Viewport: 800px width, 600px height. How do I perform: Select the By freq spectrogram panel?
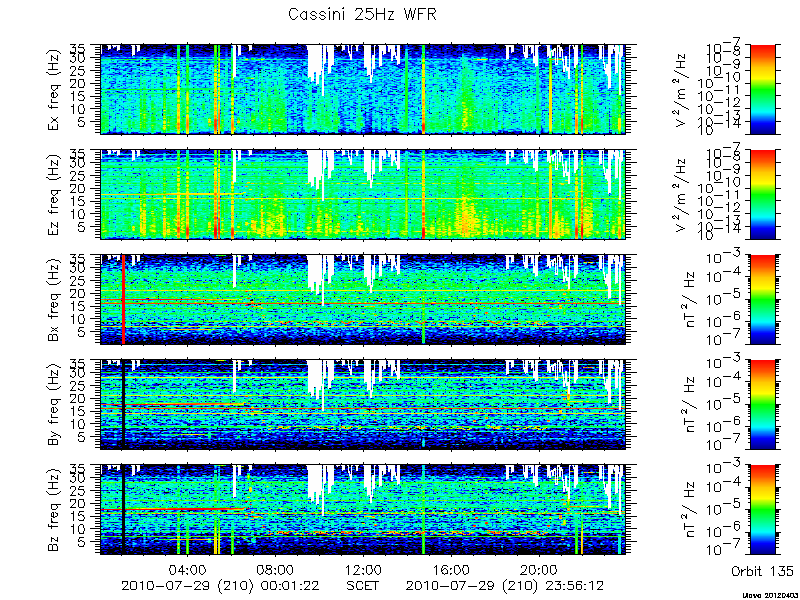click(363, 405)
